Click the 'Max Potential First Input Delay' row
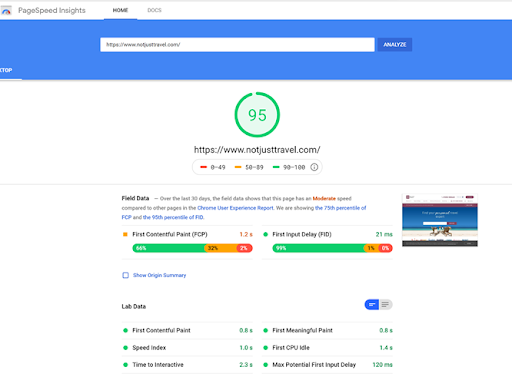The image size is (512, 377). click(x=327, y=365)
